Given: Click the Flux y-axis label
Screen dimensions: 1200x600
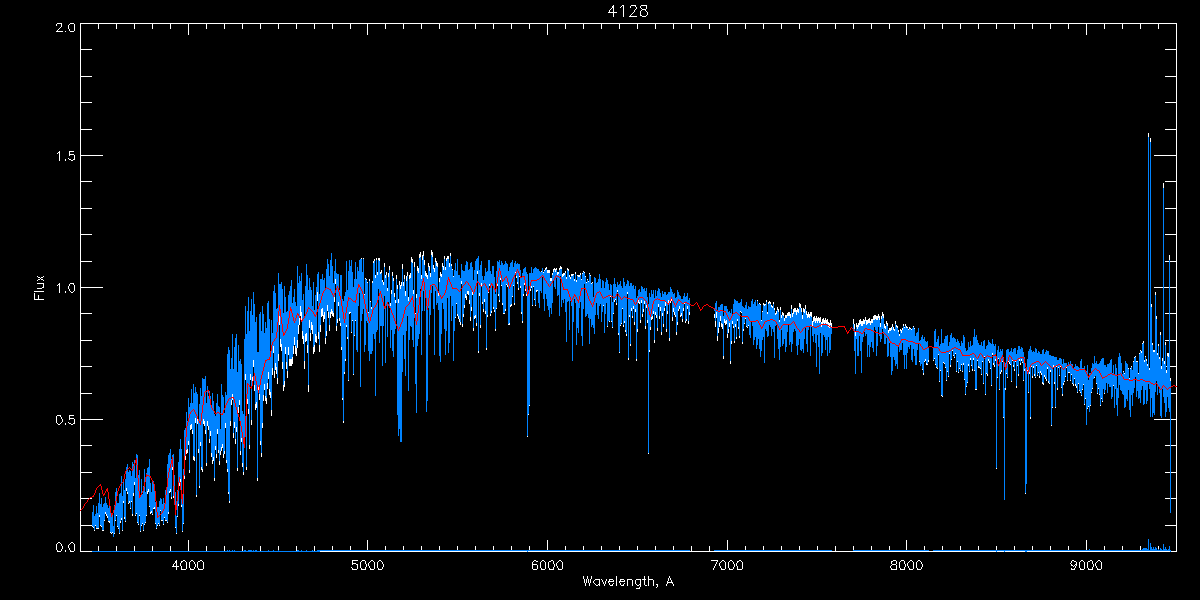Looking at the screenshot, I should [40, 288].
